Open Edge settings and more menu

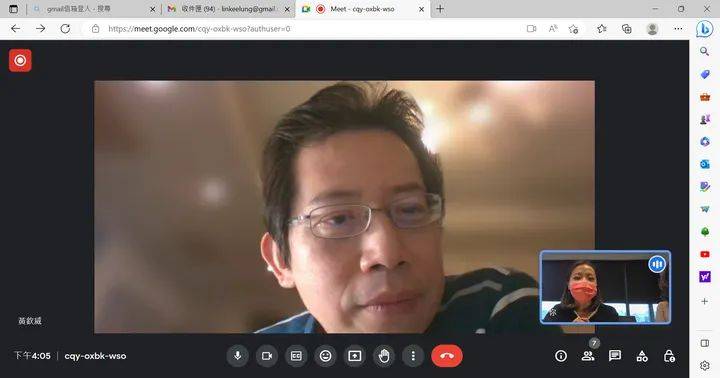pyautogui.click(x=678, y=28)
